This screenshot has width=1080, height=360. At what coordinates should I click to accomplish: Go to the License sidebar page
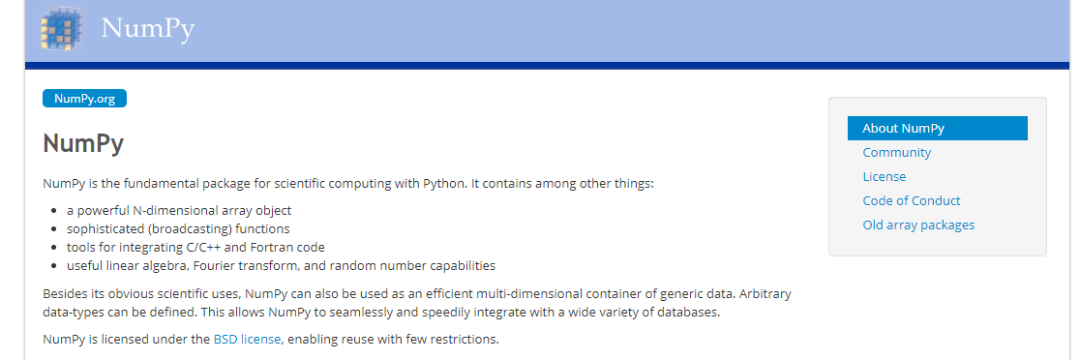point(884,176)
